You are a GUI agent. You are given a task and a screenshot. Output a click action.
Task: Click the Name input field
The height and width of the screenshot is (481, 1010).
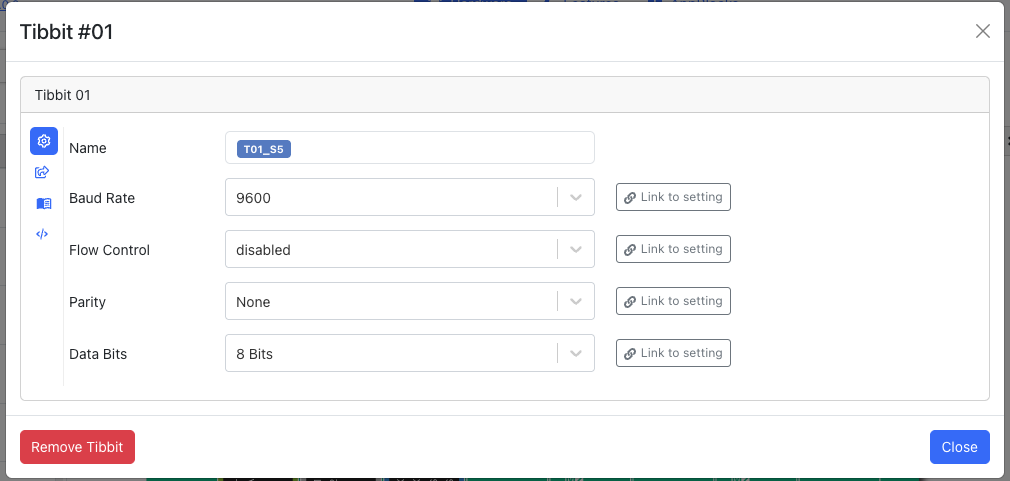pyautogui.click(x=410, y=147)
